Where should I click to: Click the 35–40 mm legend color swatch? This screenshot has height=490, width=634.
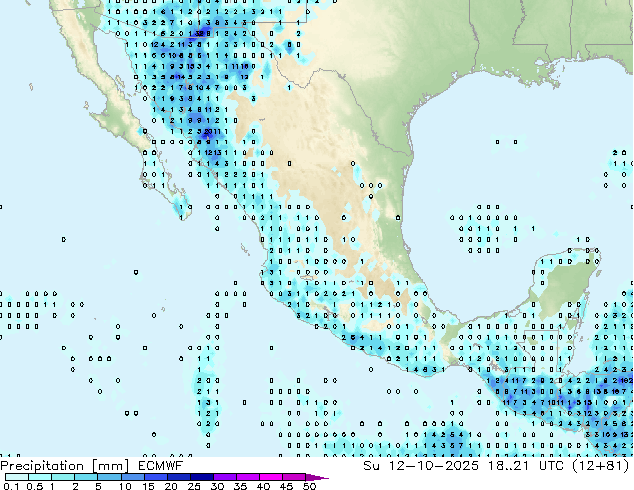pos(247,477)
